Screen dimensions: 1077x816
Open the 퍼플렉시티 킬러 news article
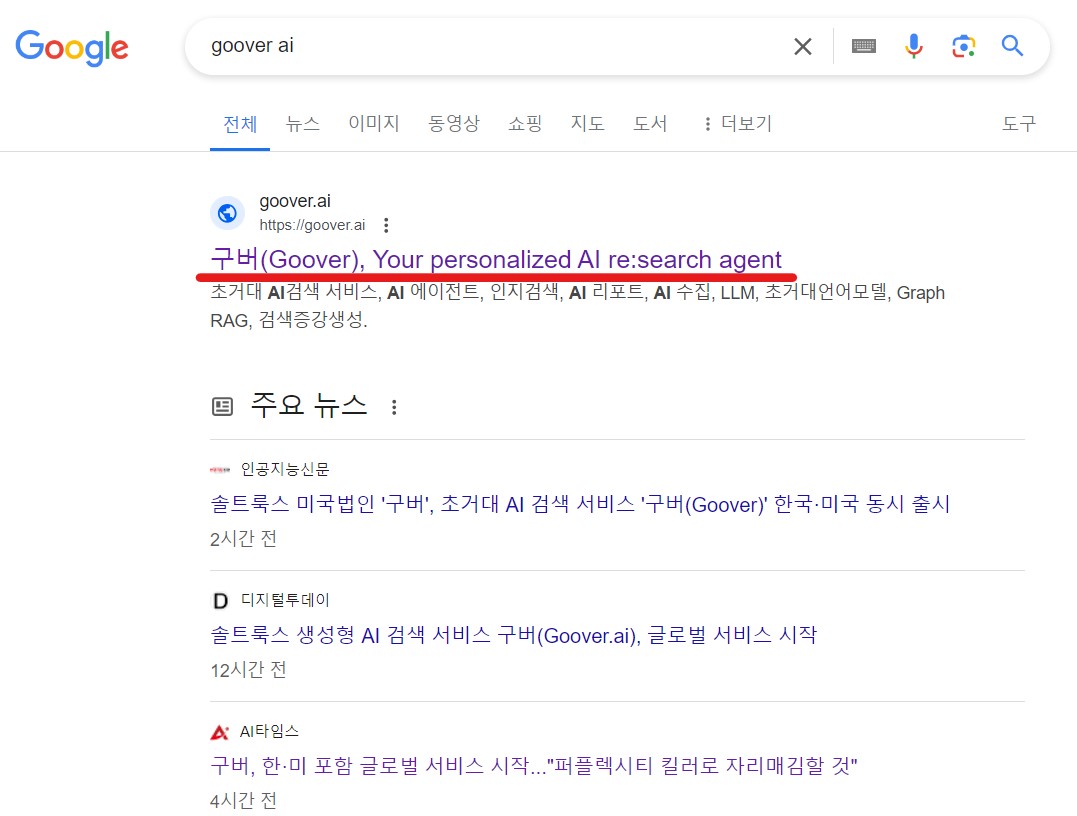coord(534,766)
